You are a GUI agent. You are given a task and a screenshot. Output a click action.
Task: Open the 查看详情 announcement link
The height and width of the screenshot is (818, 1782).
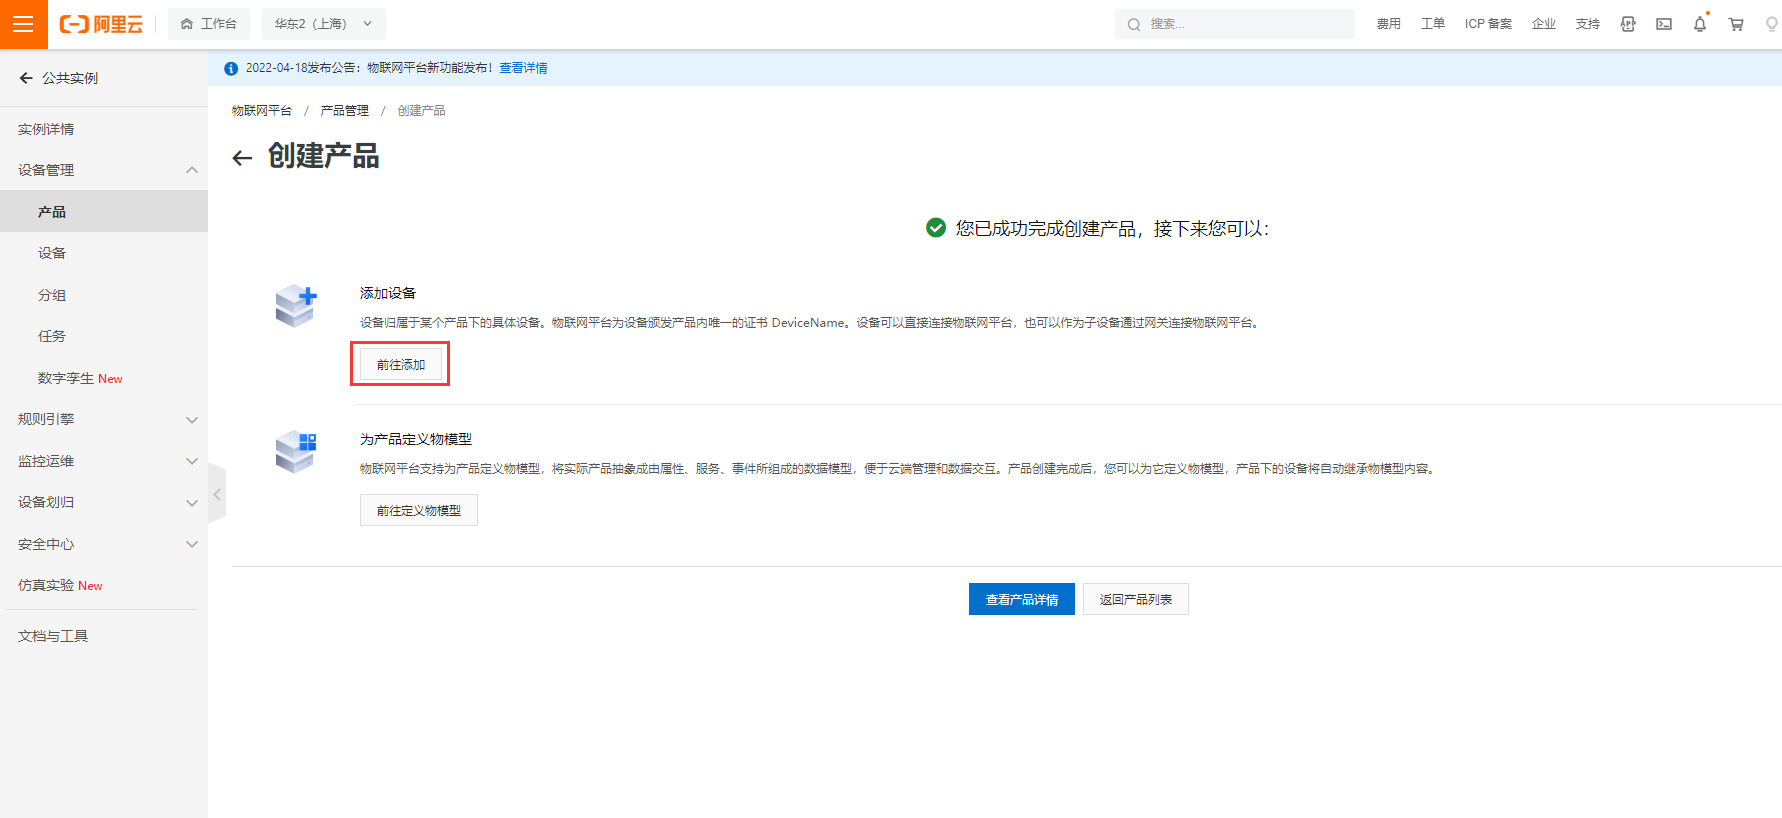[523, 68]
